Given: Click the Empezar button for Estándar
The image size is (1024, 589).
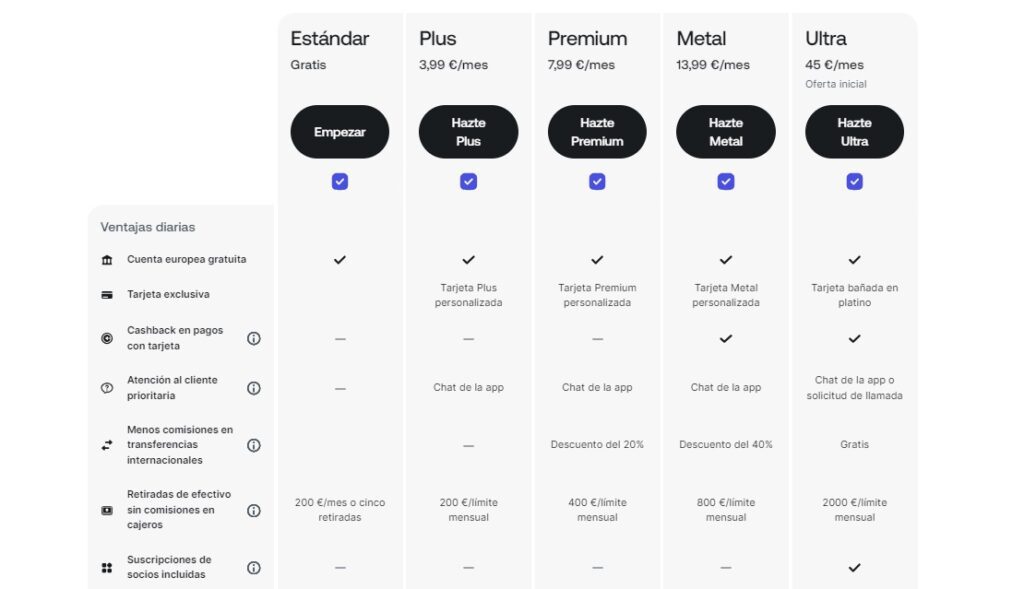Looking at the screenshot, I should click(339, 131).
